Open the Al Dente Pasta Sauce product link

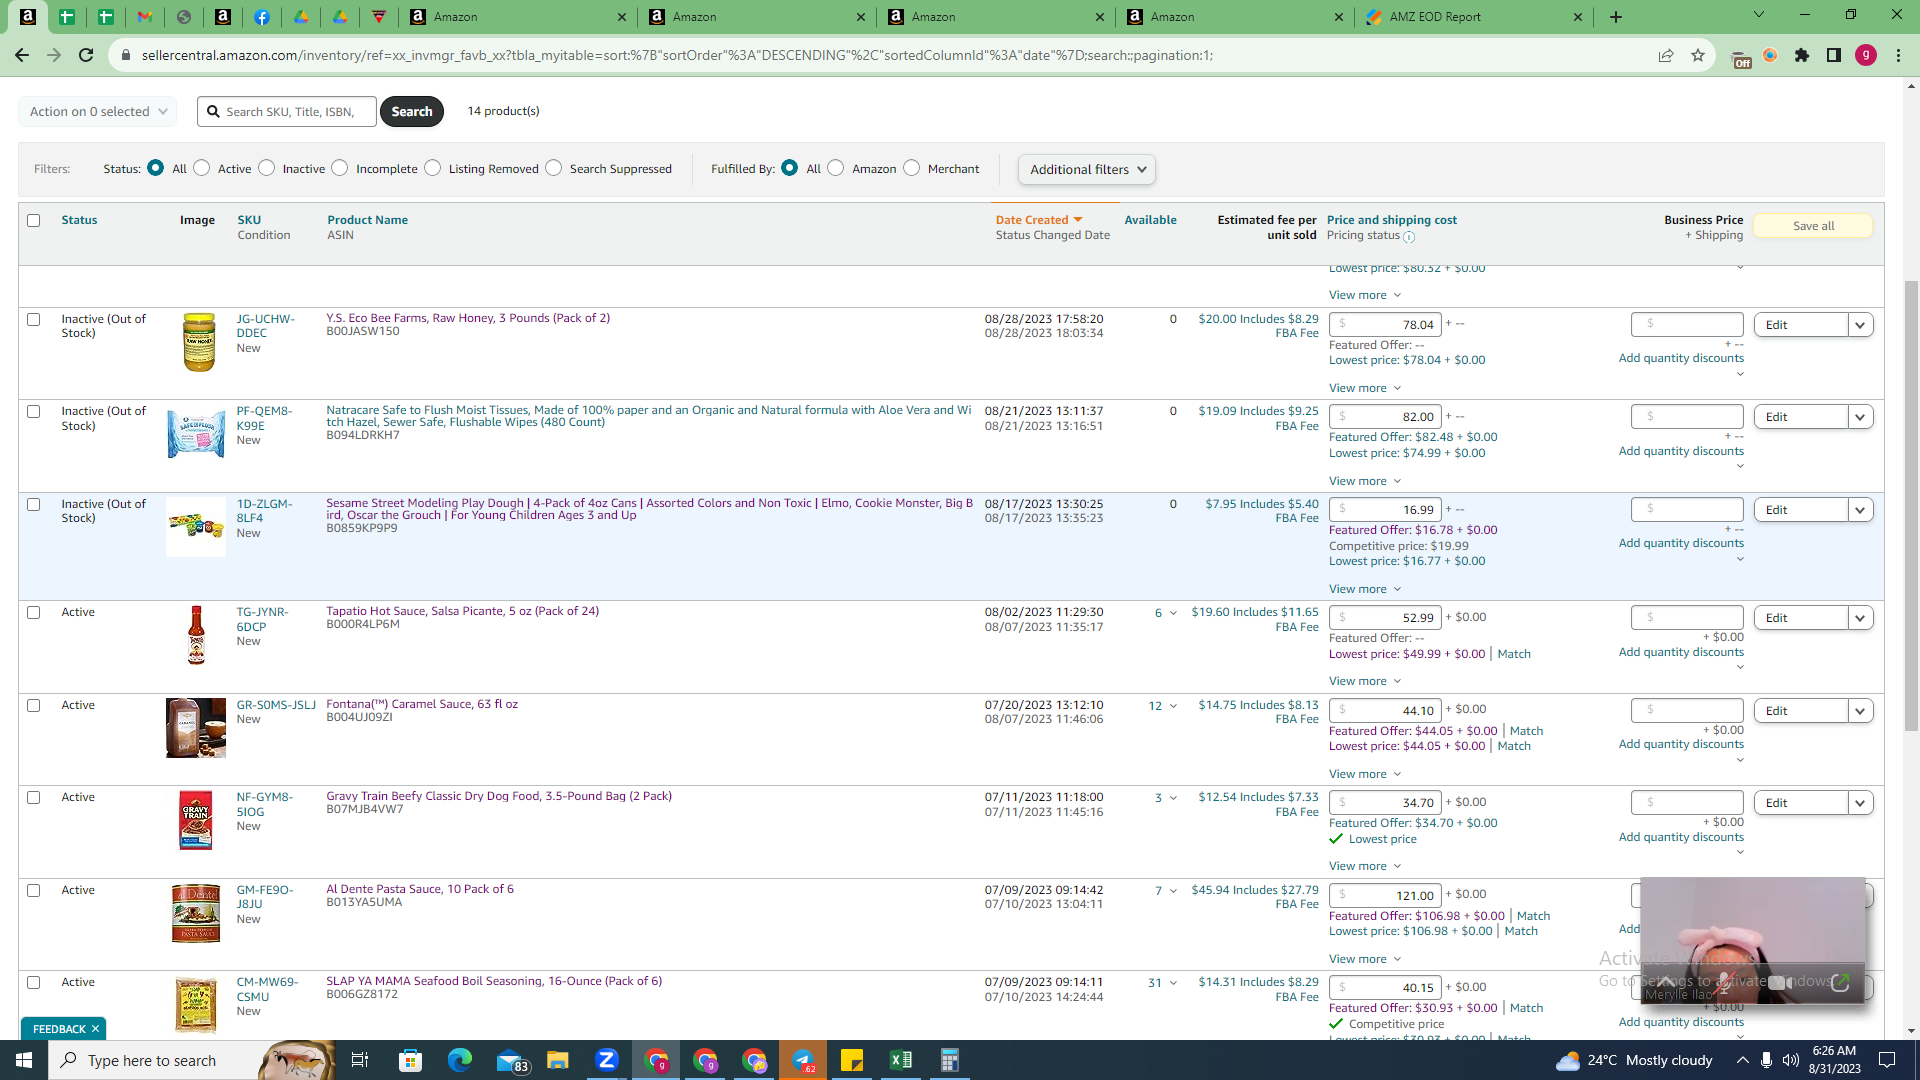click(x=420, y=889)
